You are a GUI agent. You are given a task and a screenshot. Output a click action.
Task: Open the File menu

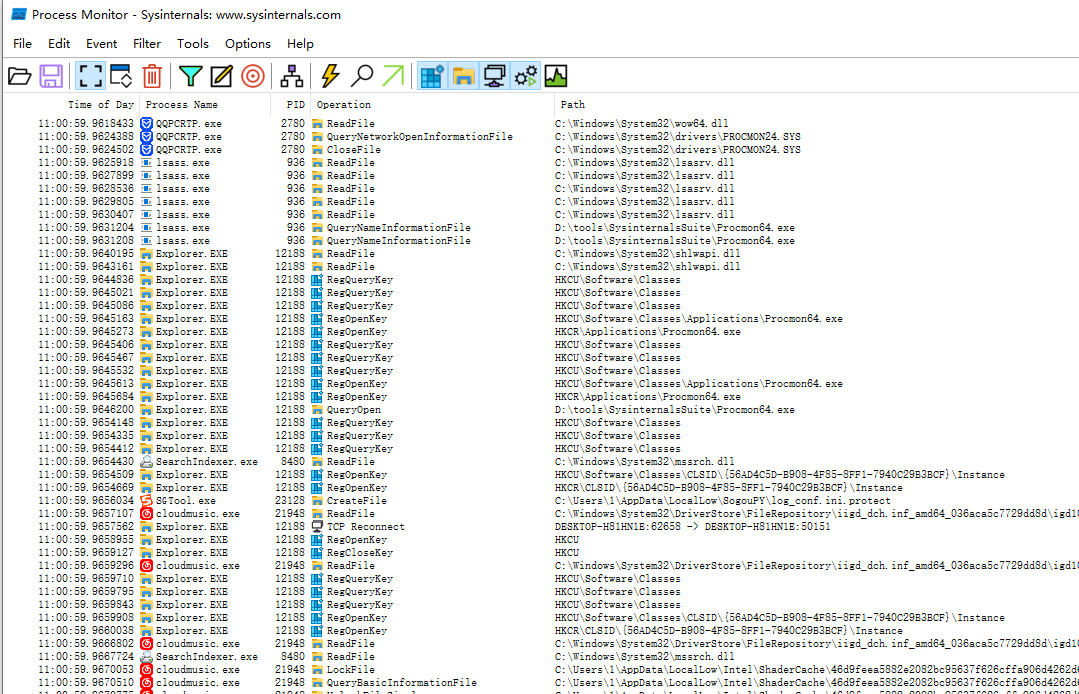(x=22, y=43)
